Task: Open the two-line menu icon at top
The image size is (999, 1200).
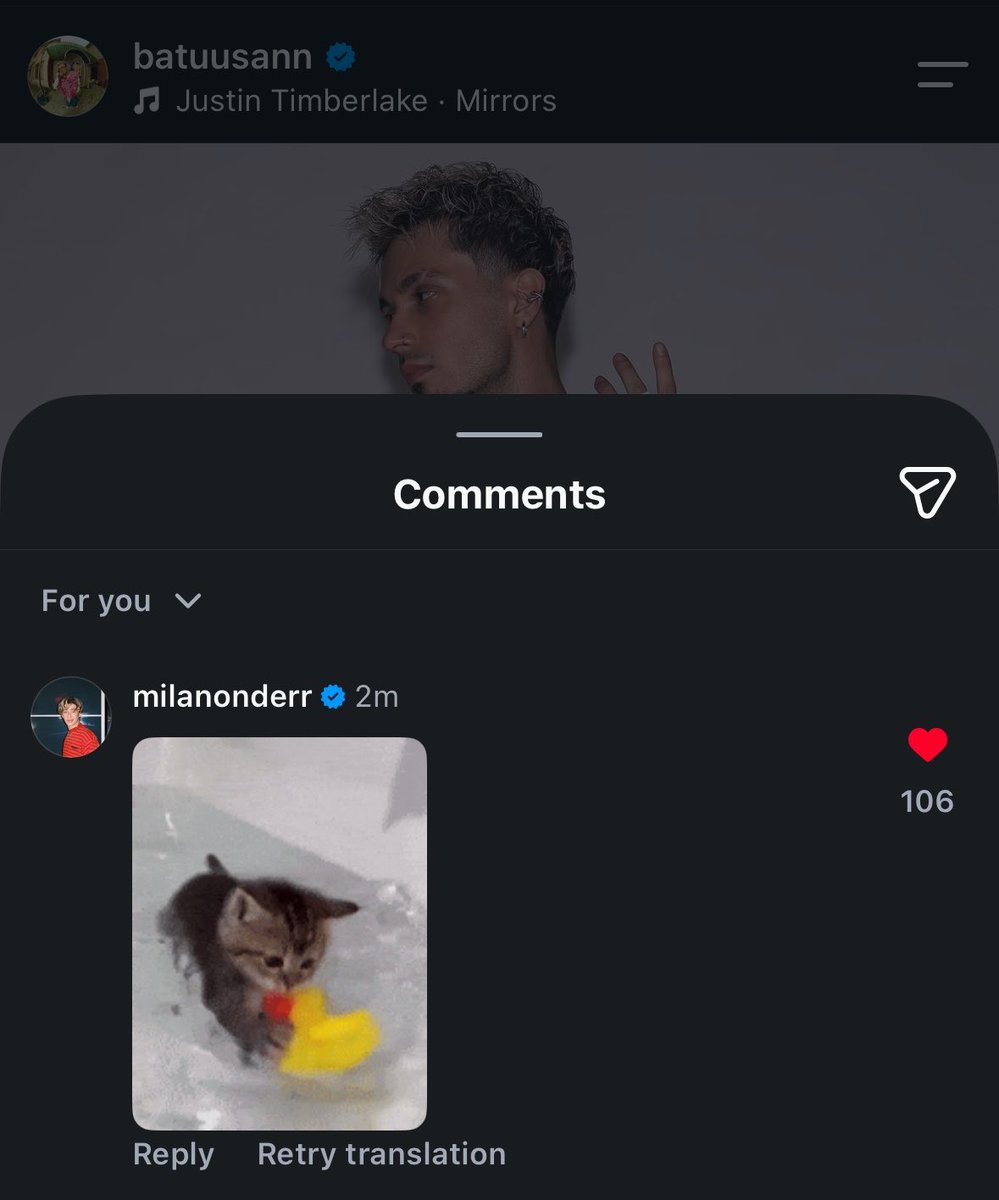Action: (942, 75)
